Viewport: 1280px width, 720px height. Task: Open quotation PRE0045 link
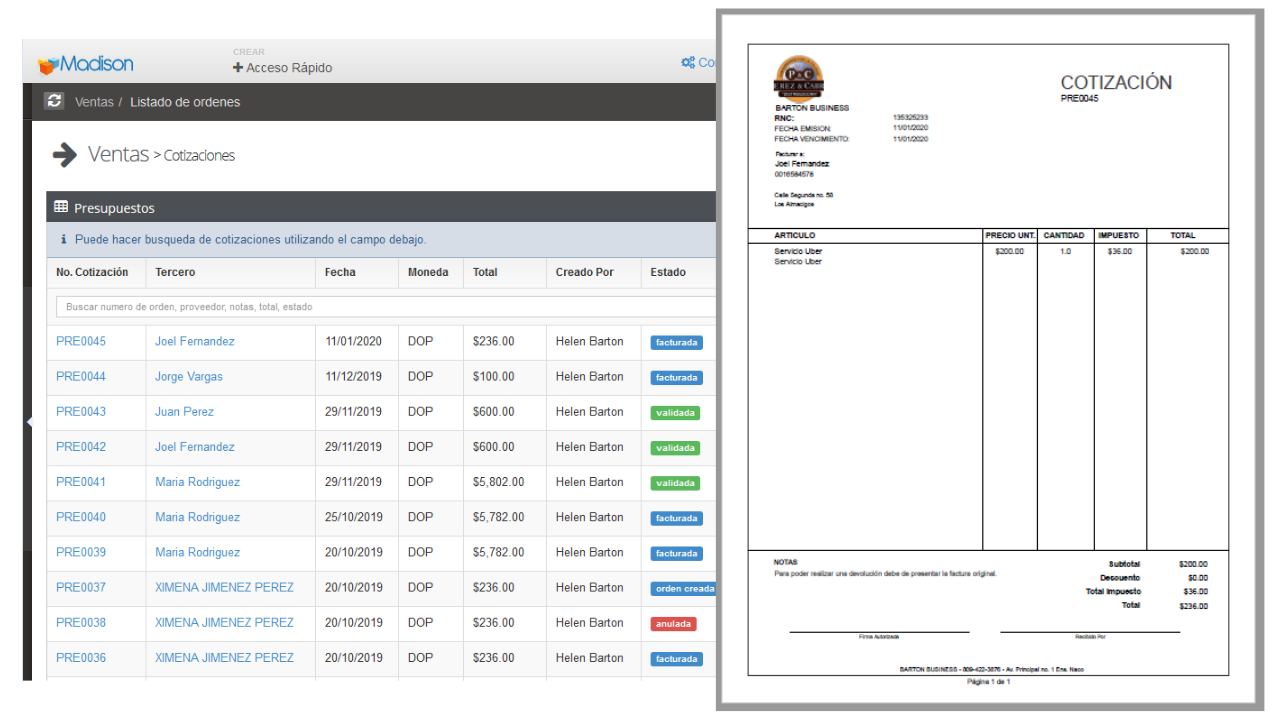(81, 341)
